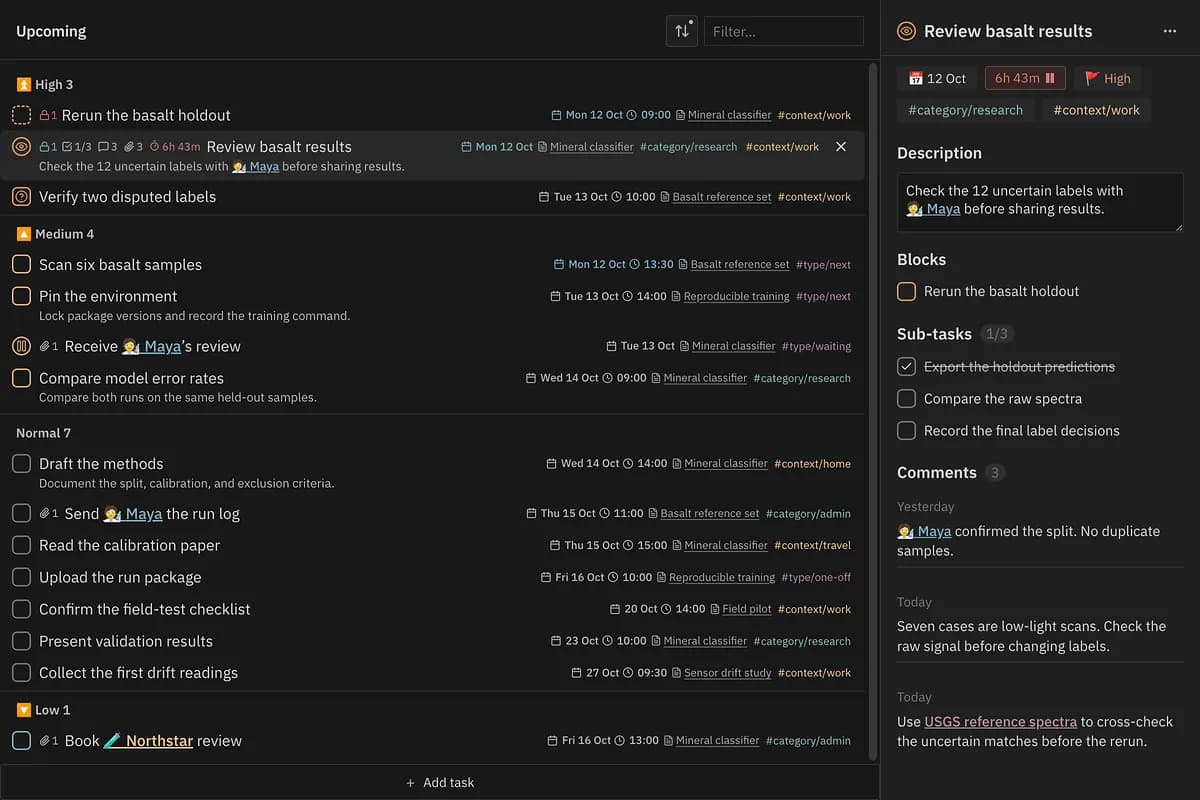The height and width of the screenshot is (800, 1200).
Task: Collapse the High 3 group
Action: point(45,85)
